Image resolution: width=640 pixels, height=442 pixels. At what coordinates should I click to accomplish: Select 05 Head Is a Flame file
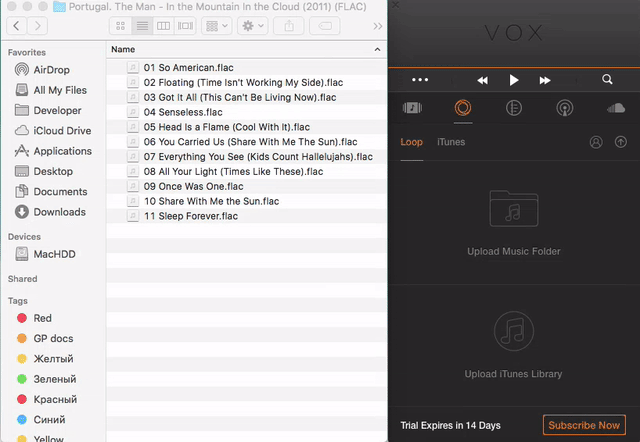247,127
